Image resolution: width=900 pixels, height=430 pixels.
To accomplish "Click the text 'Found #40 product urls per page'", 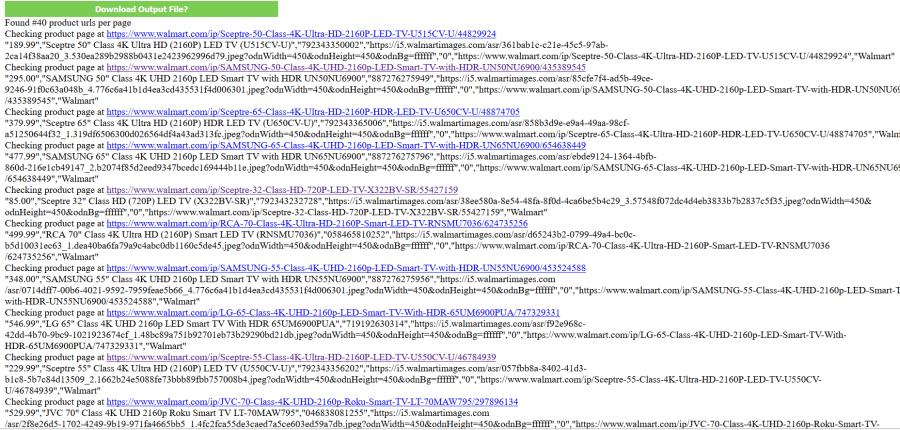I will (68, 23).
